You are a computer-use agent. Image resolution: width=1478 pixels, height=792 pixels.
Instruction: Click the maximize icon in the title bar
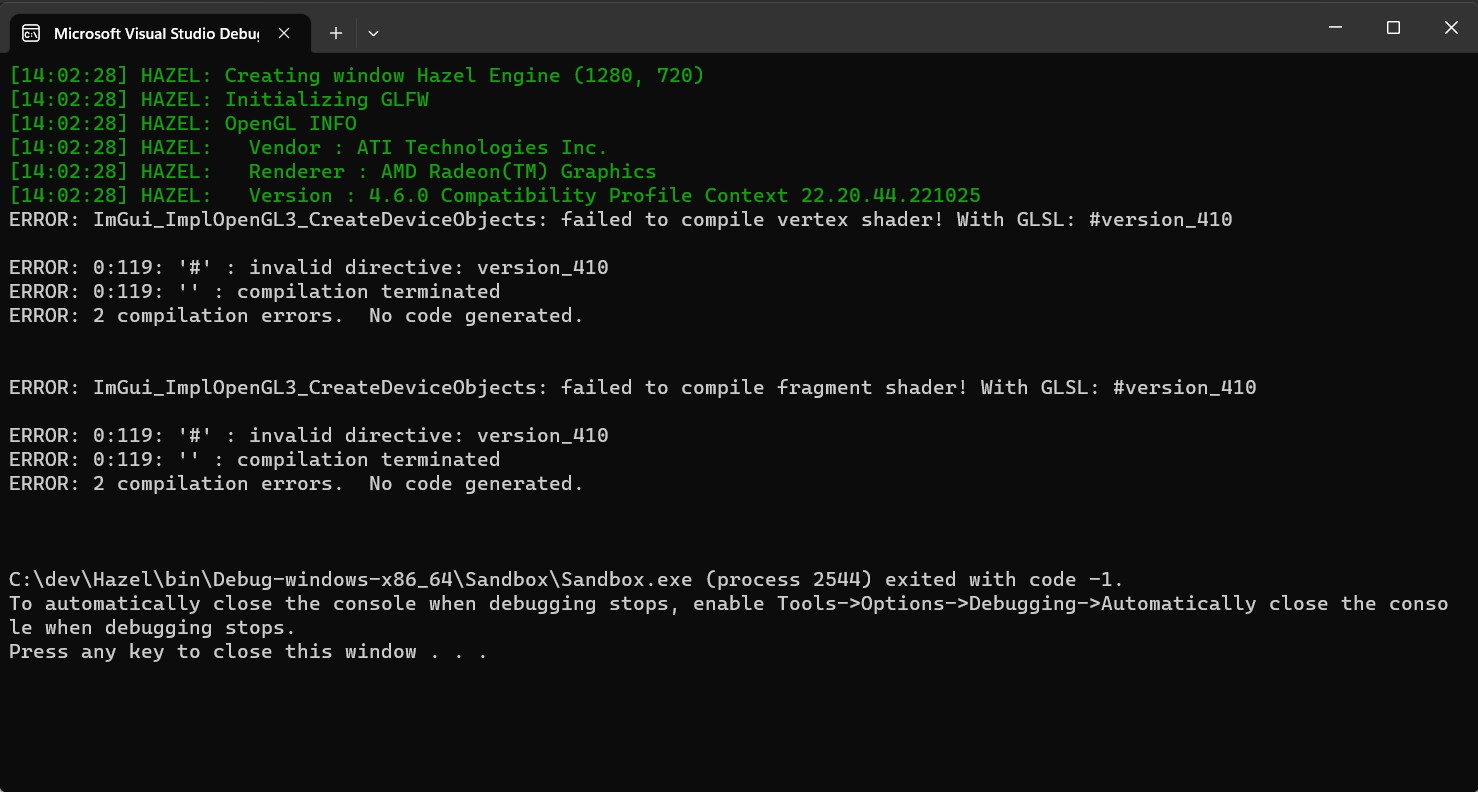point(1393,27)
